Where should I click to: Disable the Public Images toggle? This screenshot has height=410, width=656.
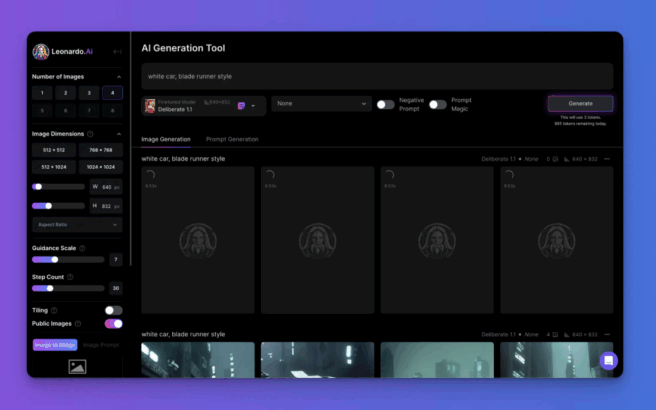coord(113,324)
